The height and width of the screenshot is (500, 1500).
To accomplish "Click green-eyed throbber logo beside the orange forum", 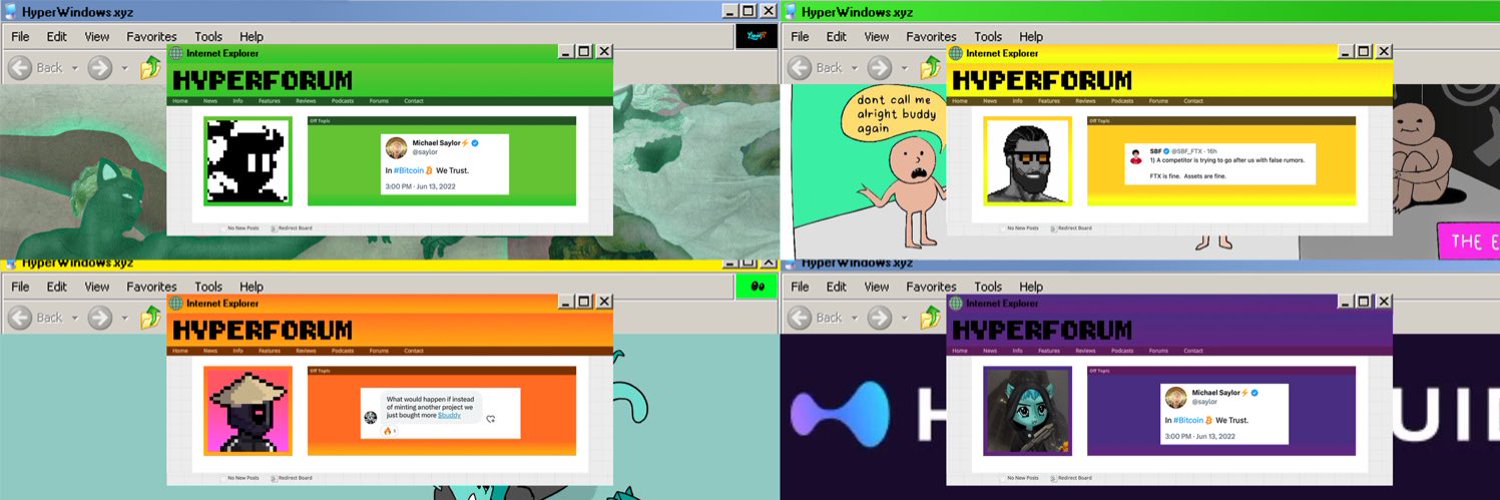I will tap(756, 287).
